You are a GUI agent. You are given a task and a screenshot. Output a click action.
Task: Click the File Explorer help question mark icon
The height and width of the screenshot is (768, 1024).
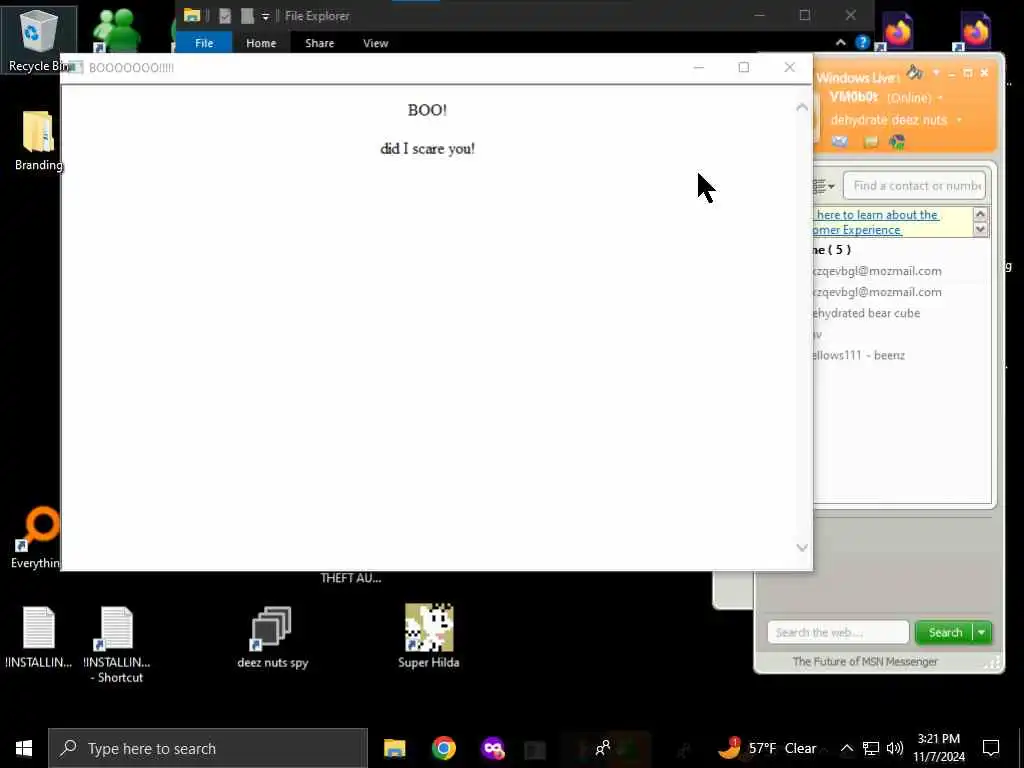(x=862, y=42)
